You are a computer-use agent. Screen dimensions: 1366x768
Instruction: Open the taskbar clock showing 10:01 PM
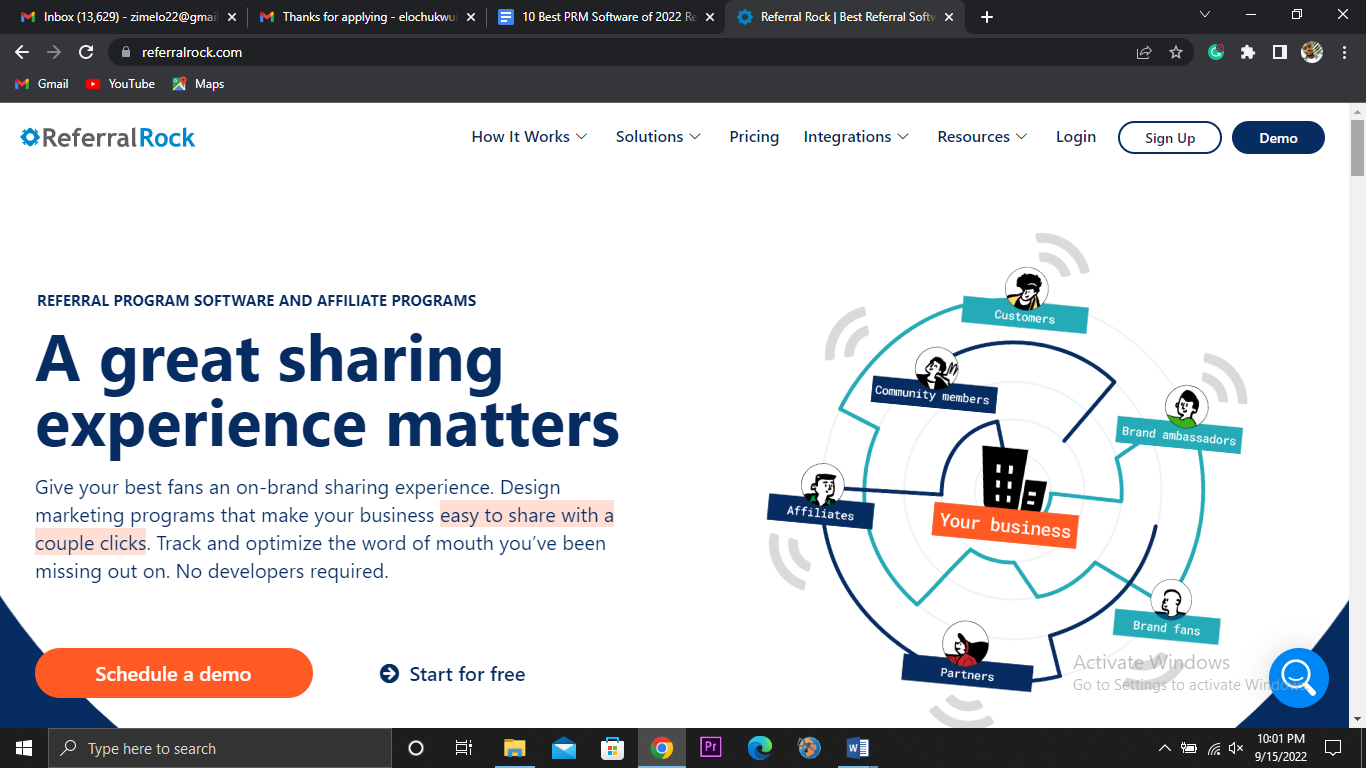tap(1279, 748)
